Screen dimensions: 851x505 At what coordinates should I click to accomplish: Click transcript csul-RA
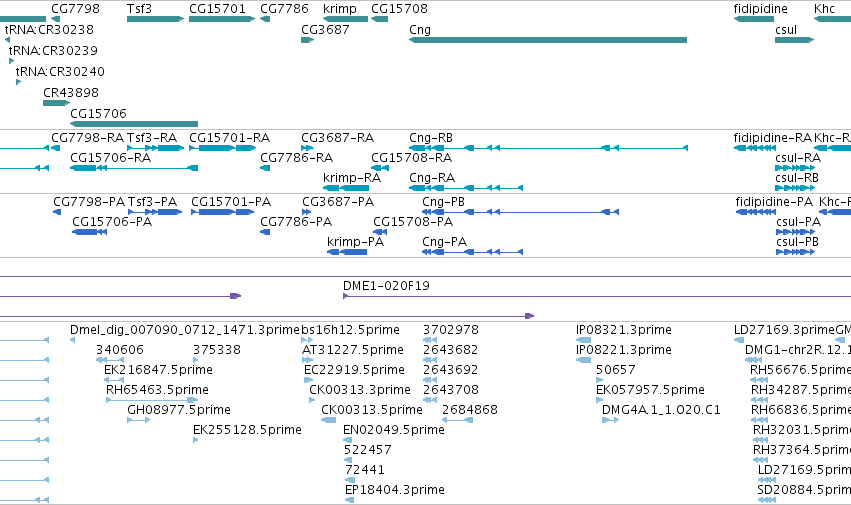795,168
